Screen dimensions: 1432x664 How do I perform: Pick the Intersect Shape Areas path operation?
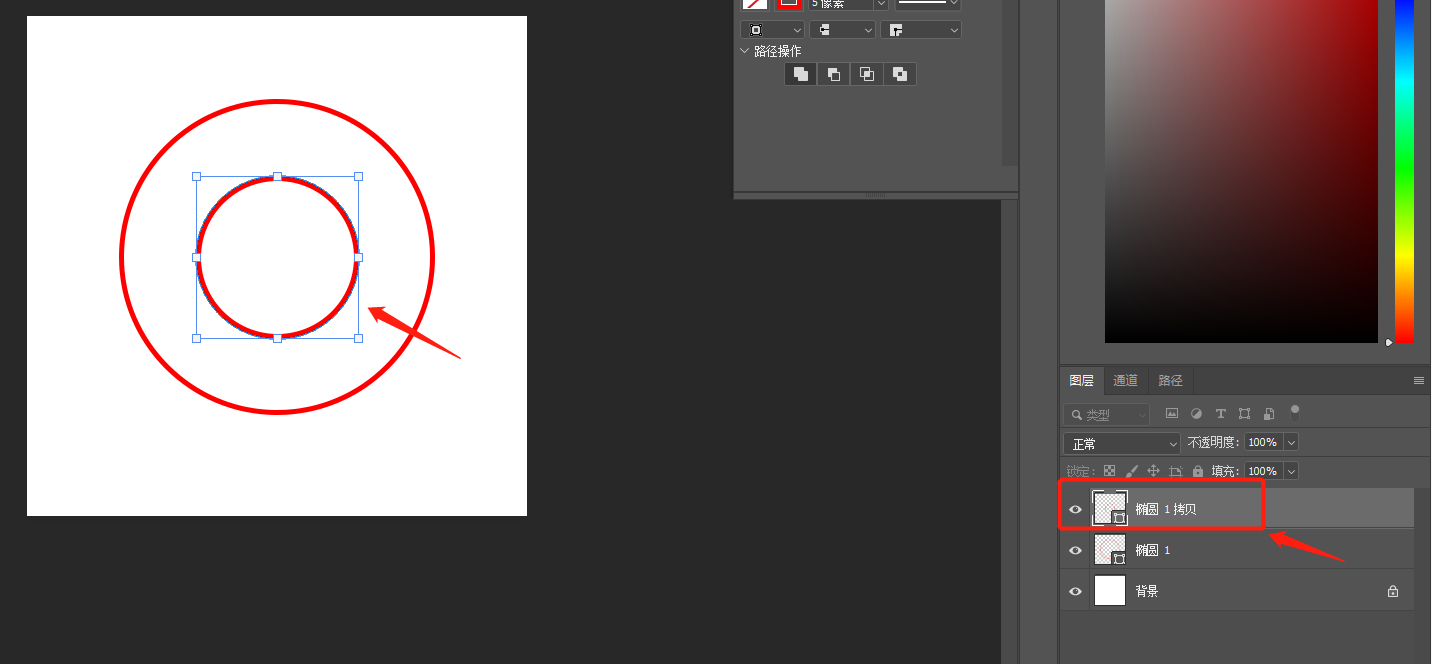(x=867, y=74)
